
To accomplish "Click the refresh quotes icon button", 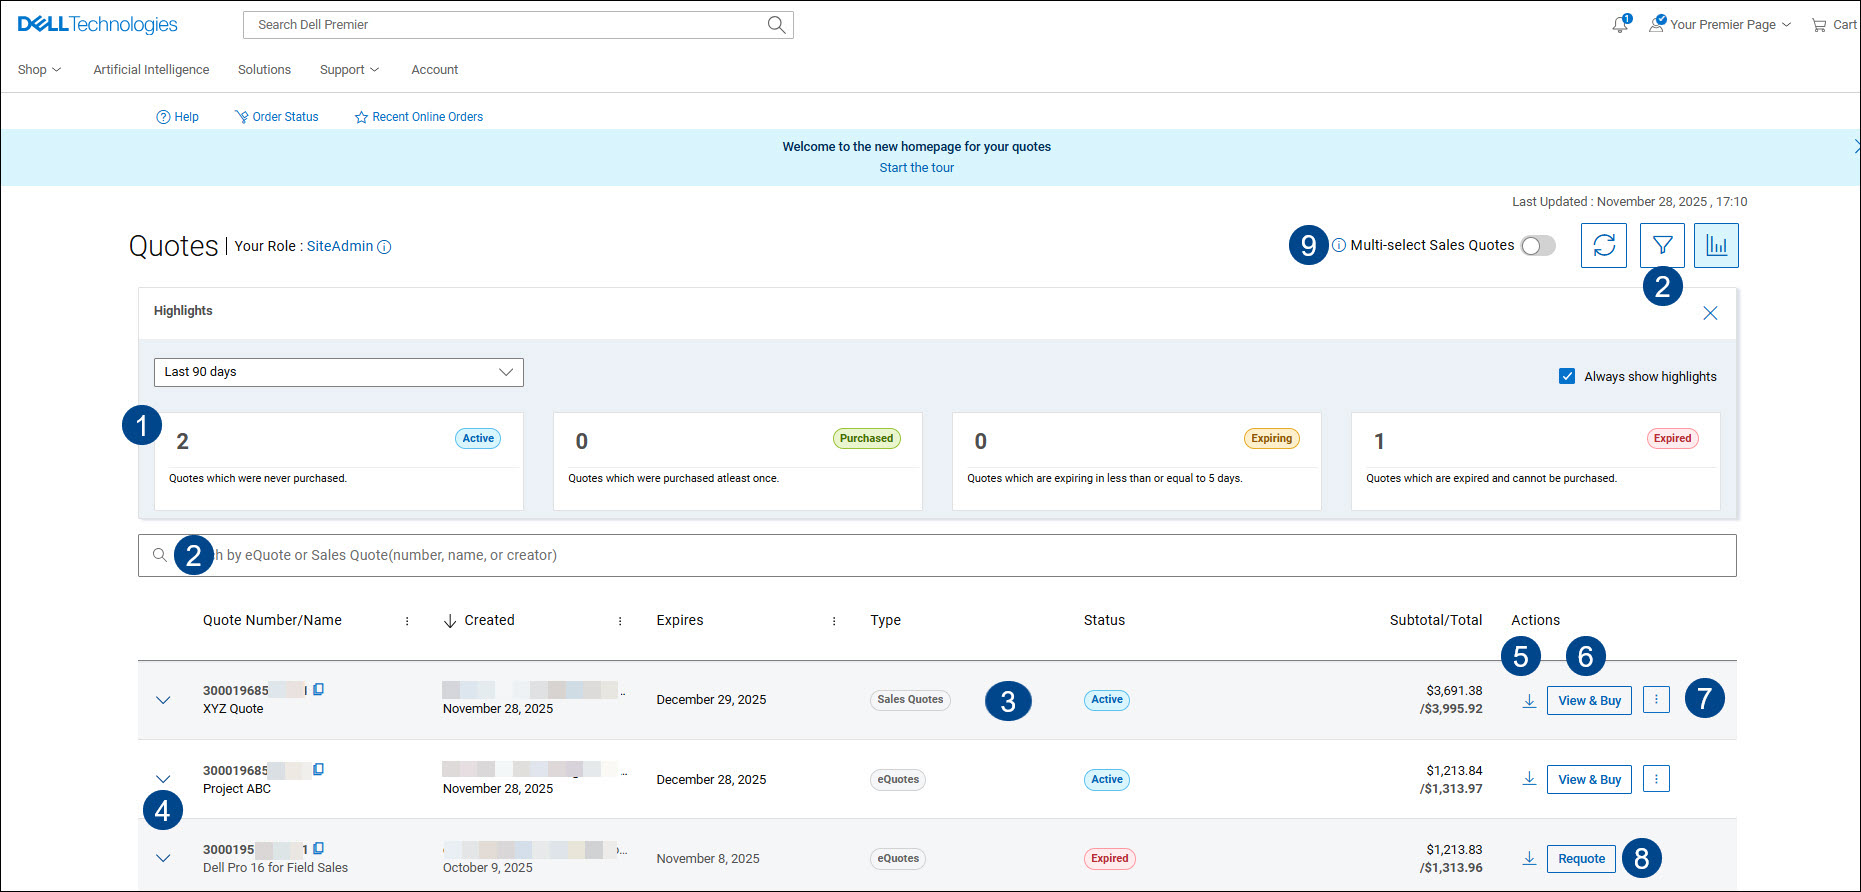I will coord(1603,245).
